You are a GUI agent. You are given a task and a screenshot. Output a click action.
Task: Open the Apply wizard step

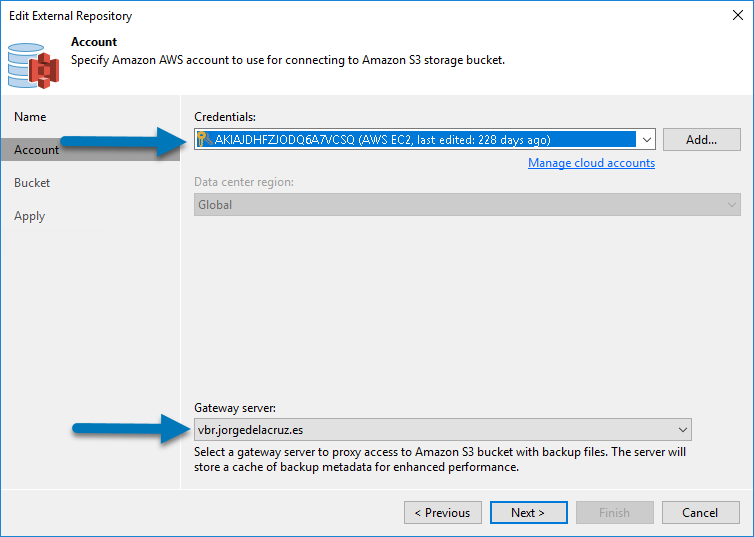click(29, 216)
